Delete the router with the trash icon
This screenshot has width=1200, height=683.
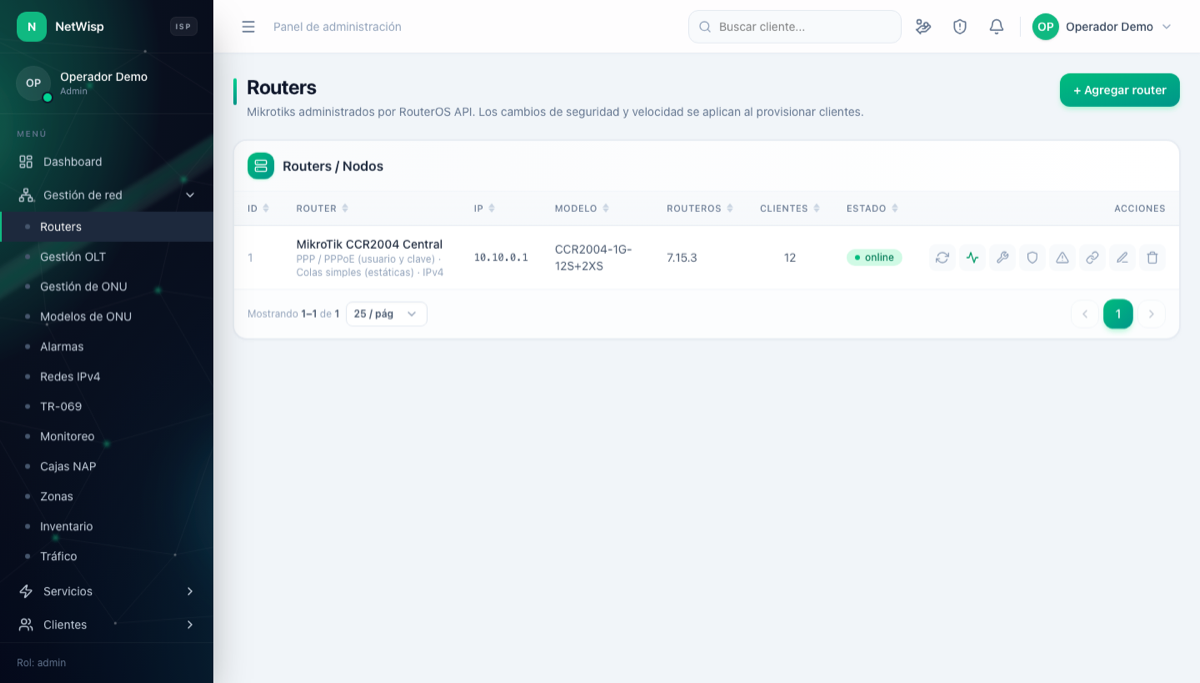tap(1152, 258)
